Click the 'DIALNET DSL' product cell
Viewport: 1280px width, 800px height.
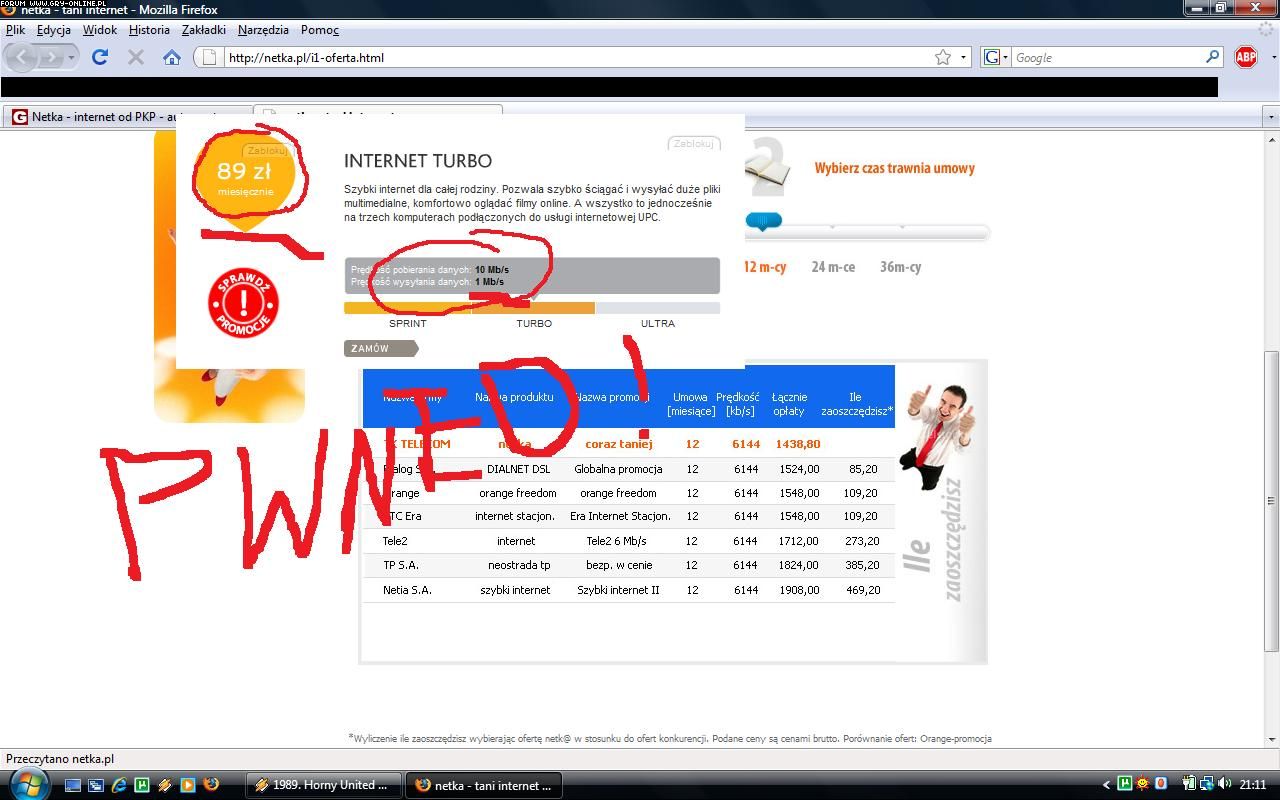pyautogui.click(x=518, y=469)
